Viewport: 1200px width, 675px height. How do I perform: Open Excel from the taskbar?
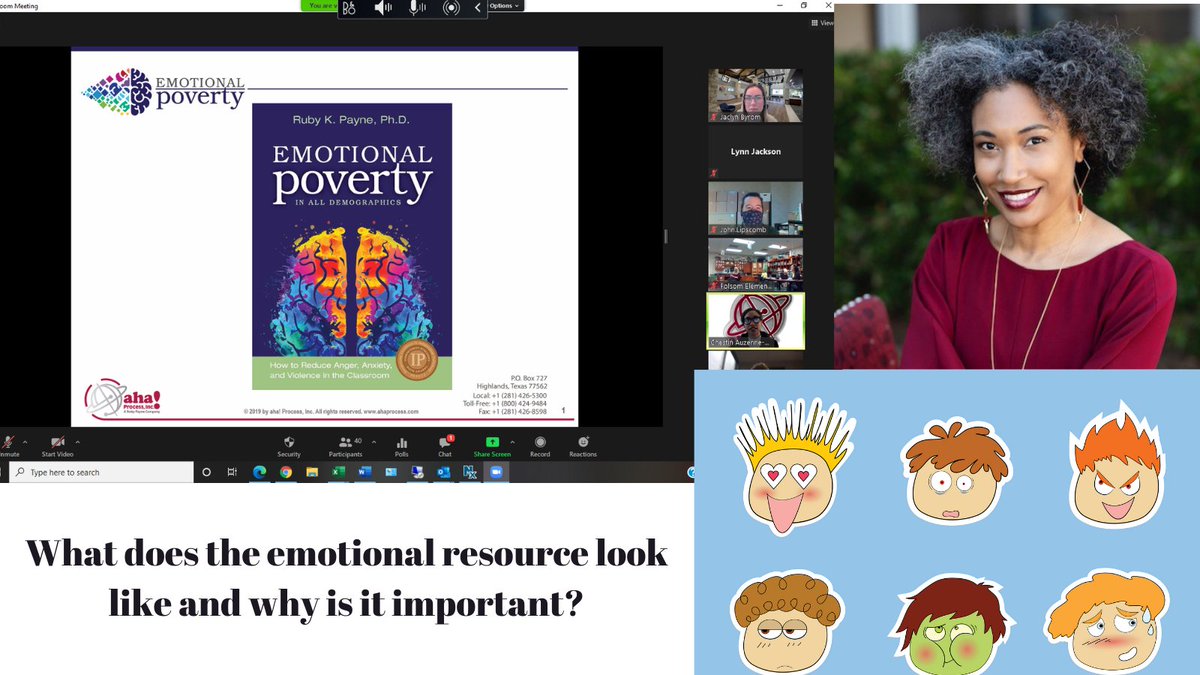click(338, 472)
